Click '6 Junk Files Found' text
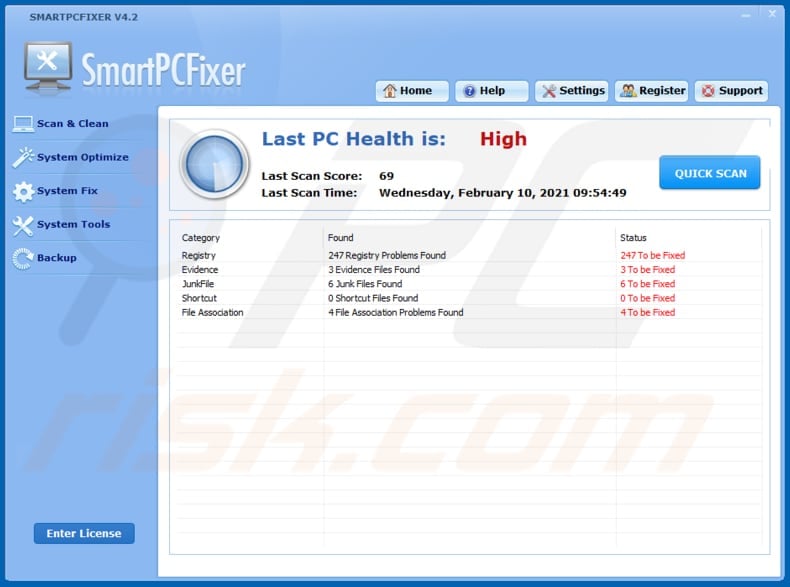 pos(365,284)
